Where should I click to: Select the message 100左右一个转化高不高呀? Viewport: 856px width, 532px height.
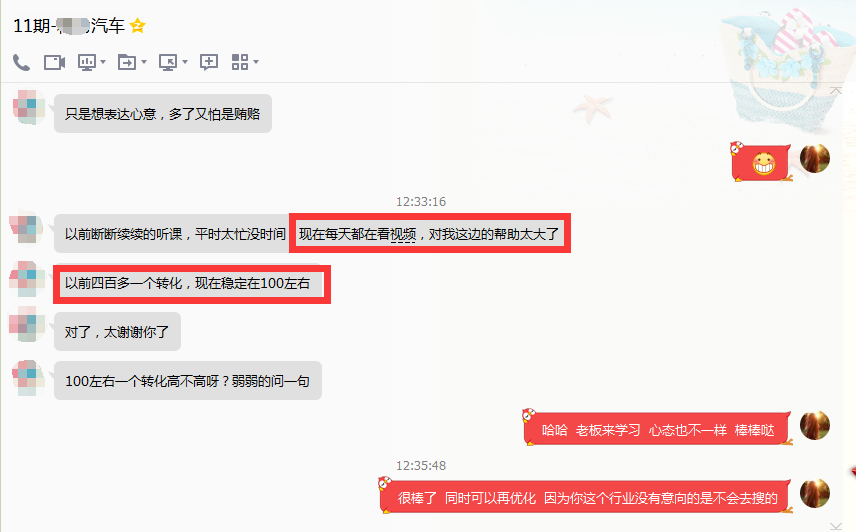188,380
